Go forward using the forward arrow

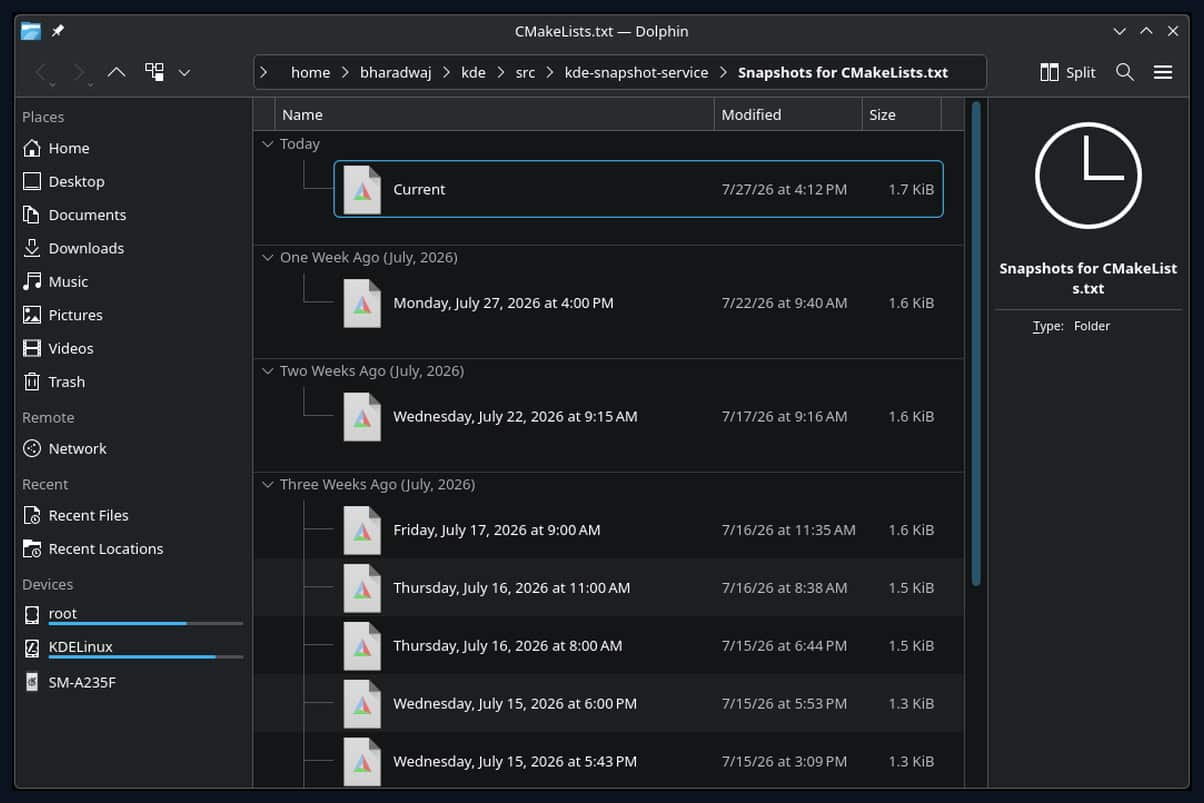pos(79,72)
